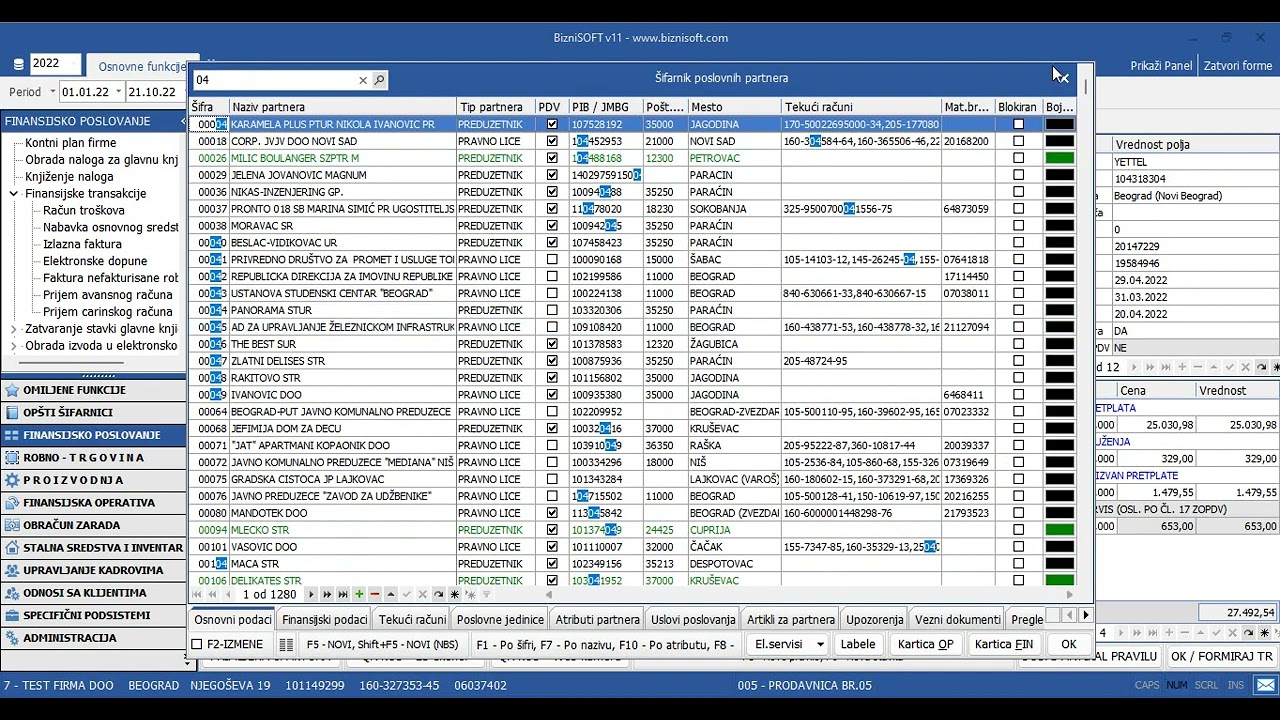Image resolution: width=1280 pixels, height=720 pixels.
Task: Open the SPECIFIČNI PODSISTEMI module
Action: (x=93, y=615)
